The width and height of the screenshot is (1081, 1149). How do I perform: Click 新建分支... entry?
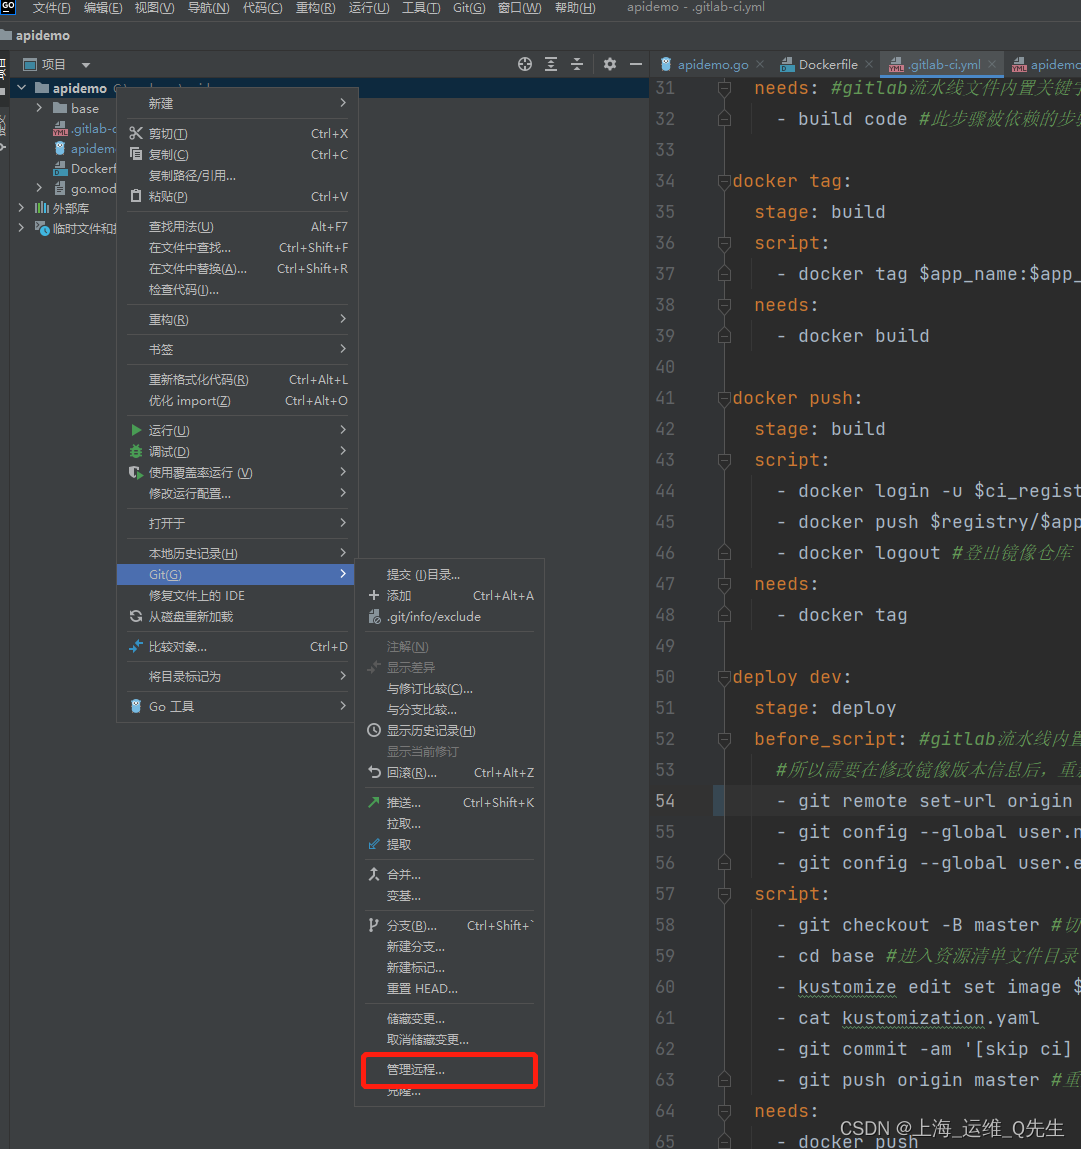click(449, 947)
